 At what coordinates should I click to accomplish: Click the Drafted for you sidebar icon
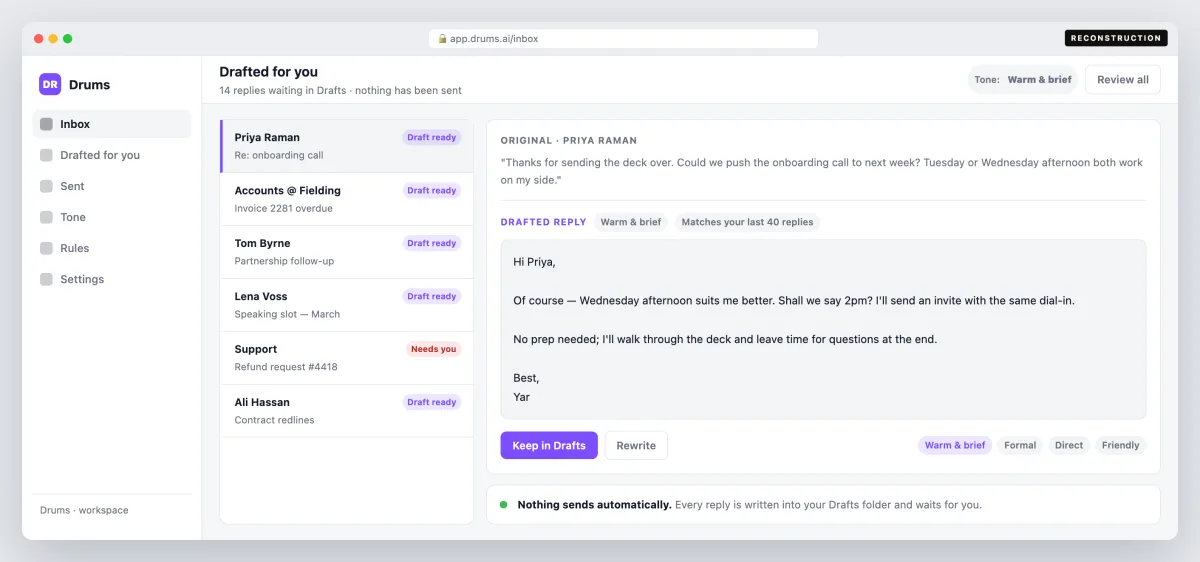point(46,155)
